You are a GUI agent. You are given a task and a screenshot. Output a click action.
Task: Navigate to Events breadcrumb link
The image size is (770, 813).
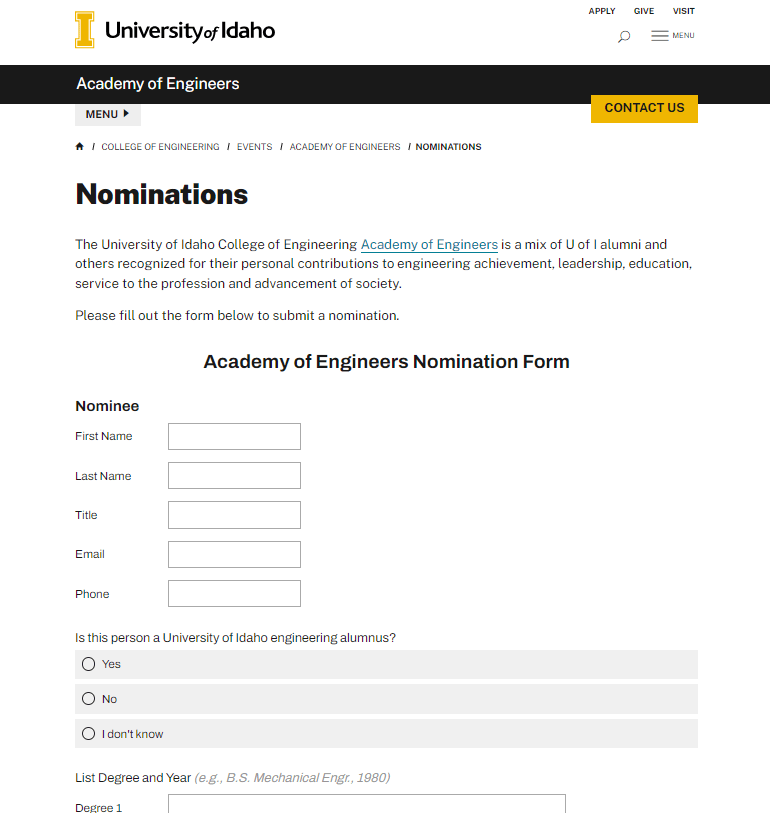click(254, 147)
